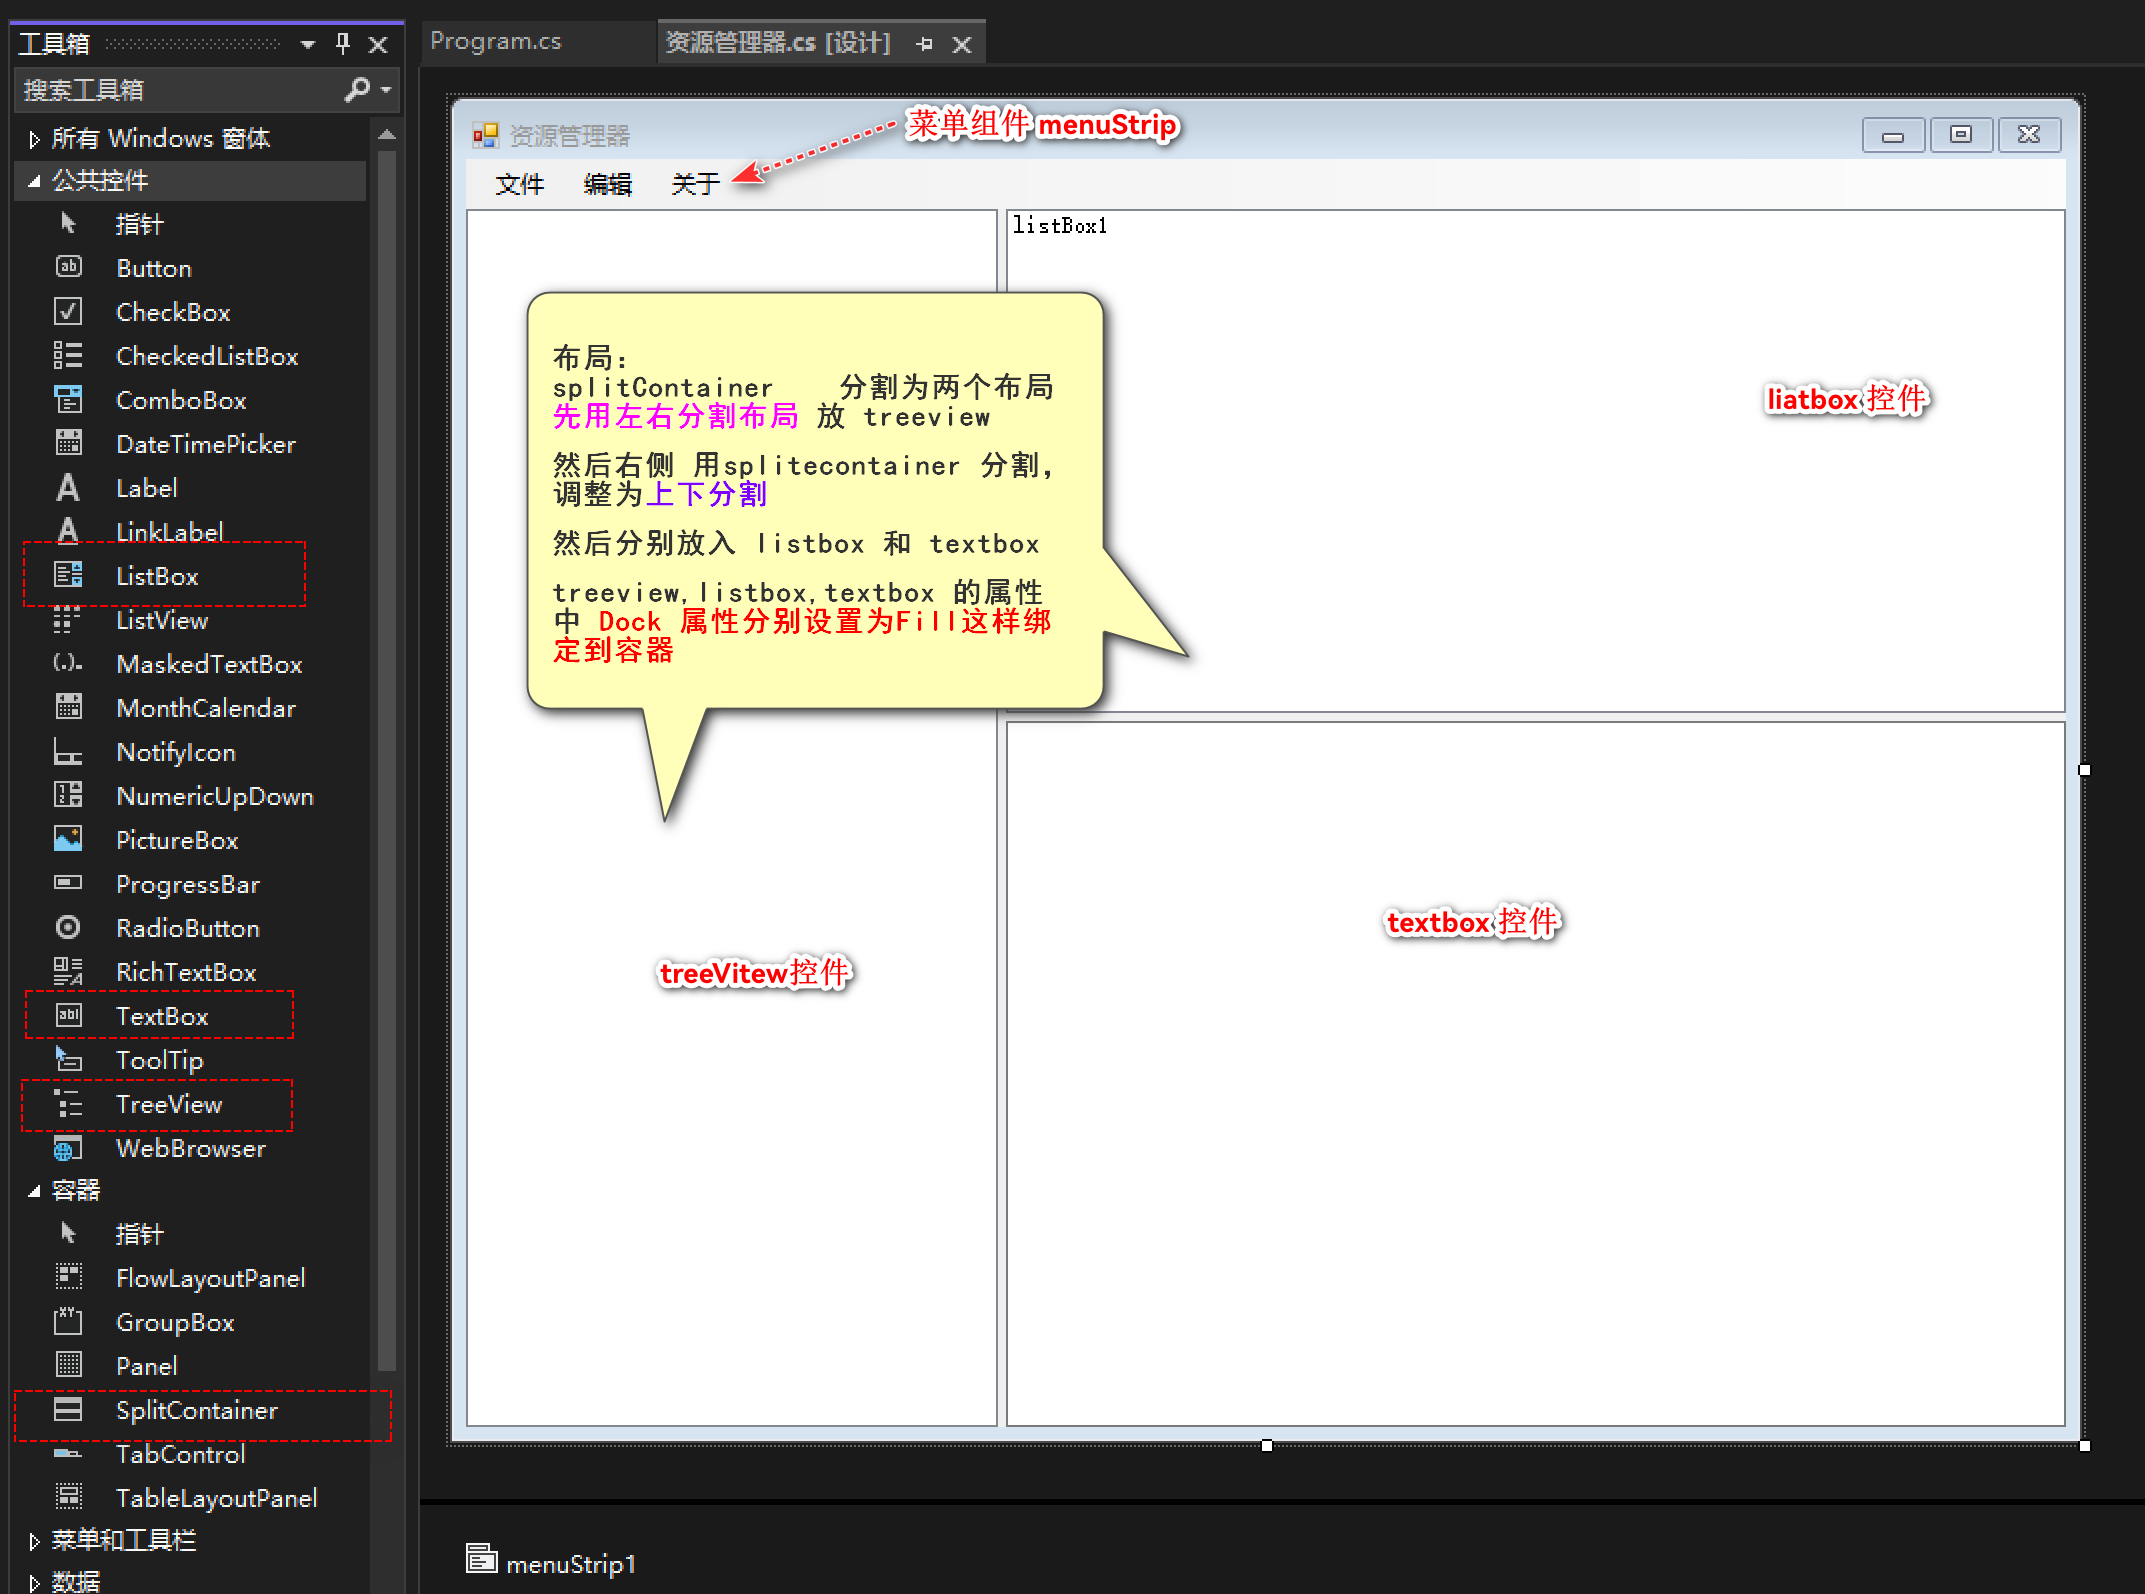Click the 关于 menu item

(x=695, y=184)
